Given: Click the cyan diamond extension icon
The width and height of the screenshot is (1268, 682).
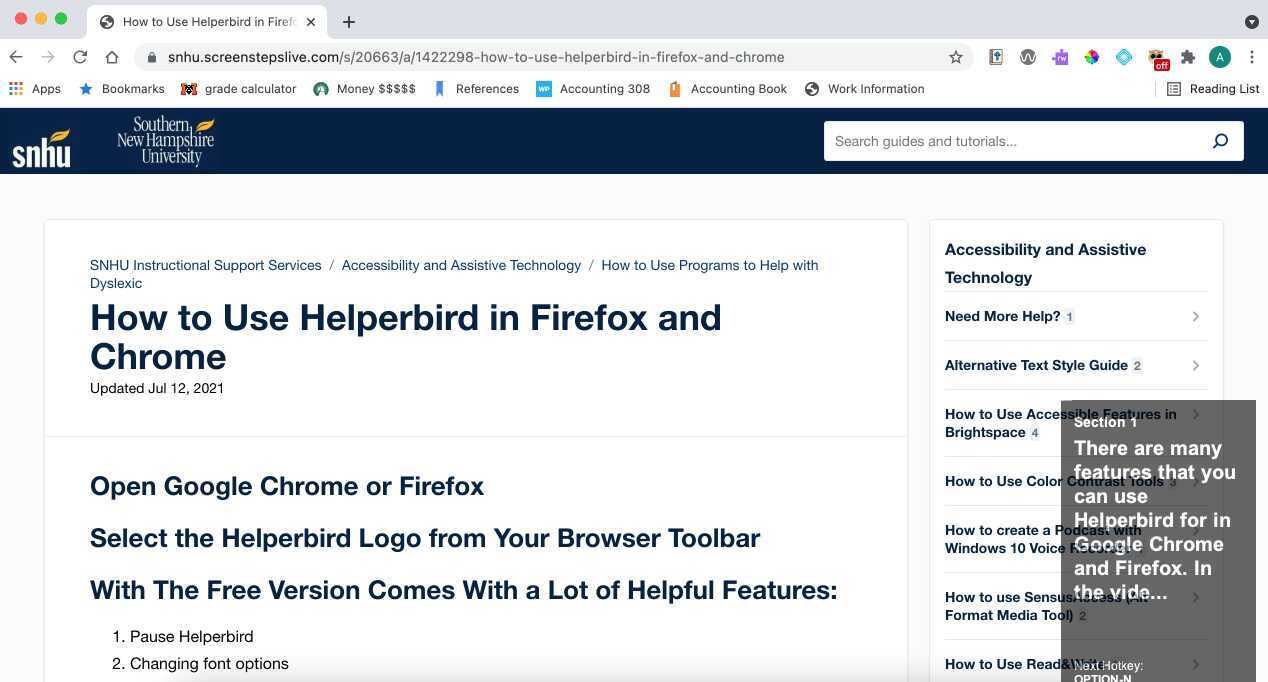Looking at the screenshot, I should point(1124,57).
